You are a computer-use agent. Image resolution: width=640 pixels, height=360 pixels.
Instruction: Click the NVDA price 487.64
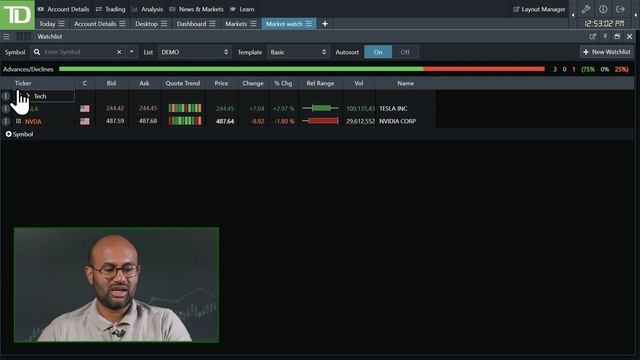pyautogui.click(x=225, y=121)
